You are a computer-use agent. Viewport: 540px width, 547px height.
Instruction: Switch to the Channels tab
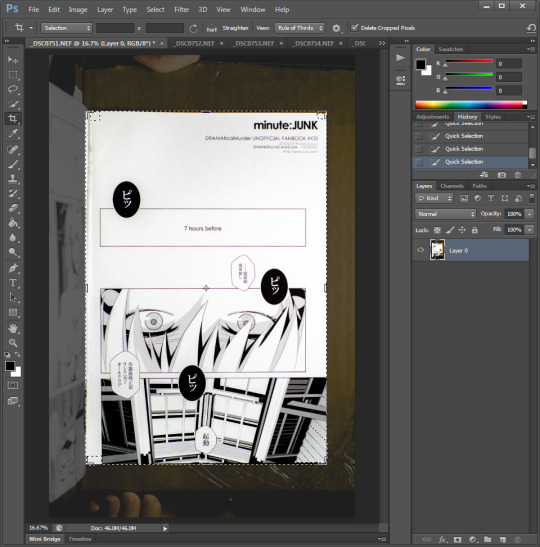click(x=452, y=186)
